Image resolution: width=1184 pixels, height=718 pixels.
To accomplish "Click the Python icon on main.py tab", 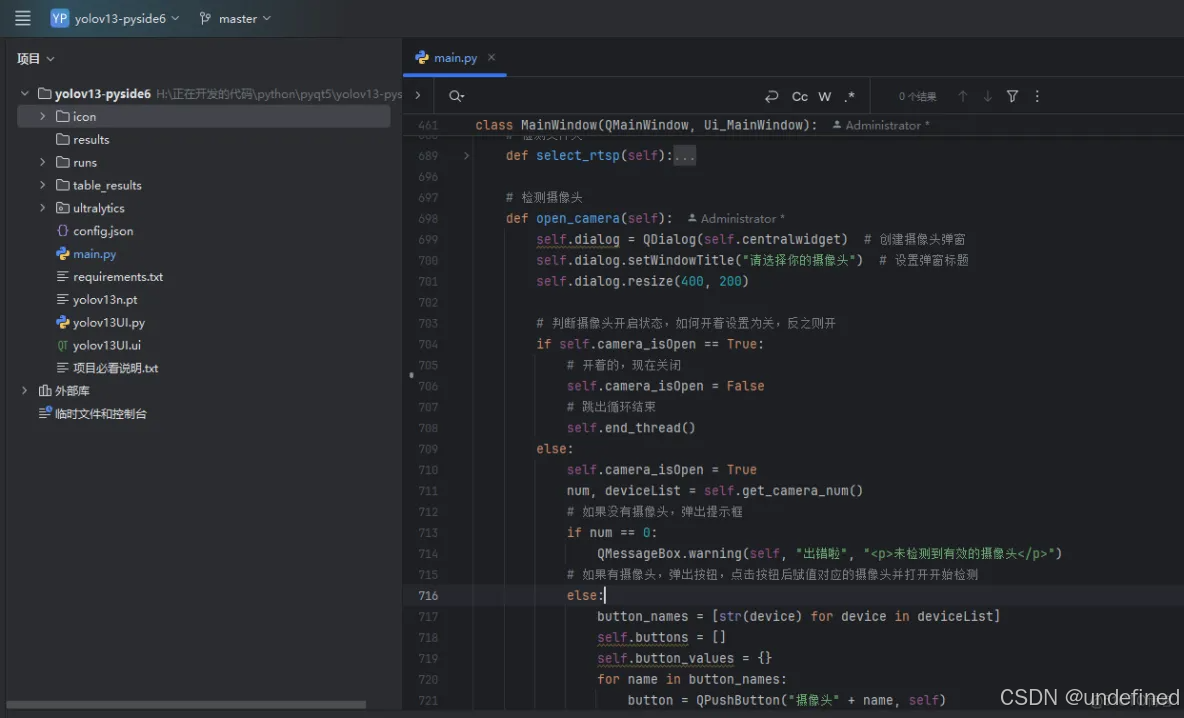I will (421, 57).
